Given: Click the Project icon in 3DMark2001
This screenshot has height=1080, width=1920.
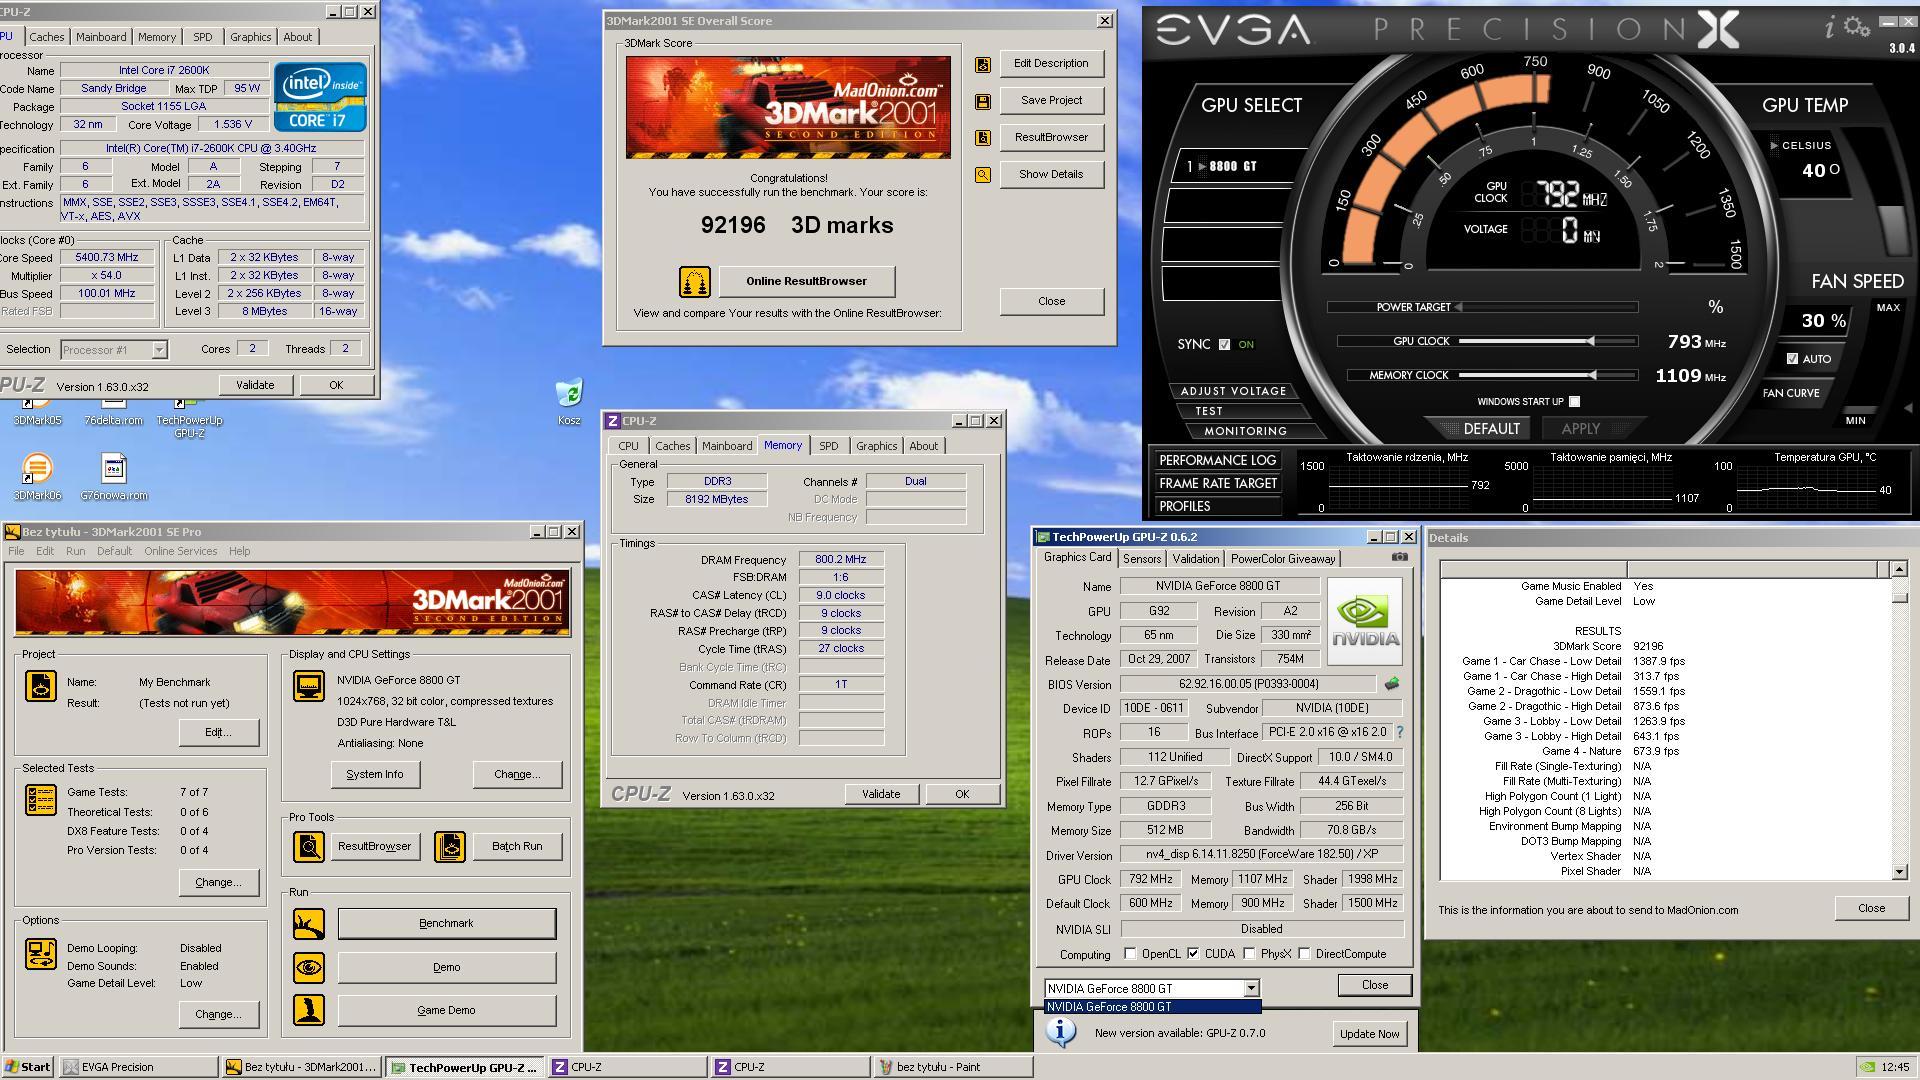Looking at the screenshot, I should click(41, 686).
